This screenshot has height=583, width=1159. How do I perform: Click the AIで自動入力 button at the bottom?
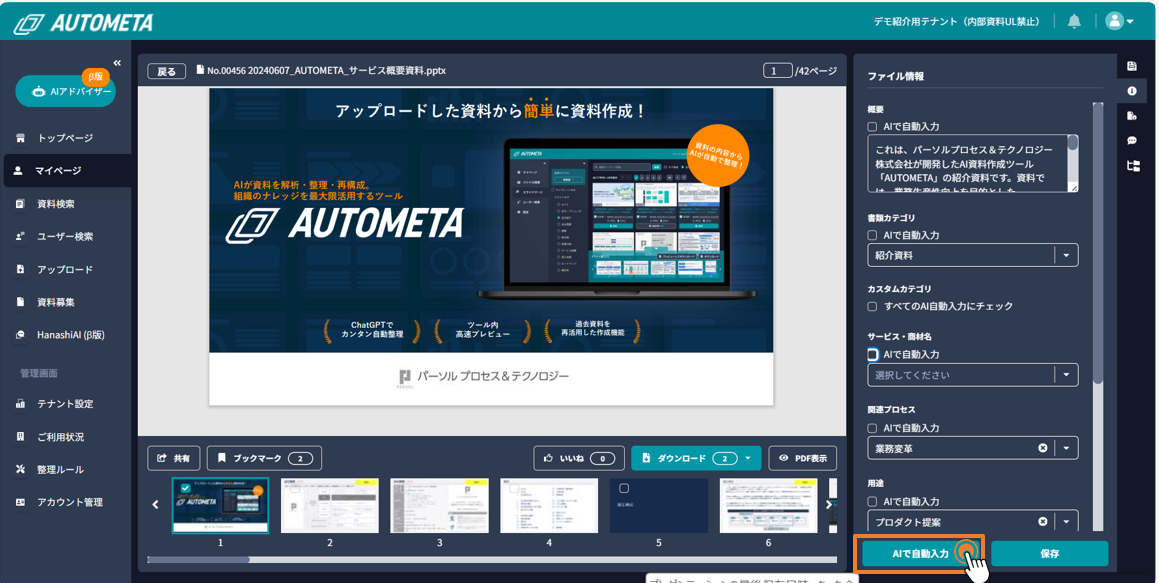pos(920,553)
